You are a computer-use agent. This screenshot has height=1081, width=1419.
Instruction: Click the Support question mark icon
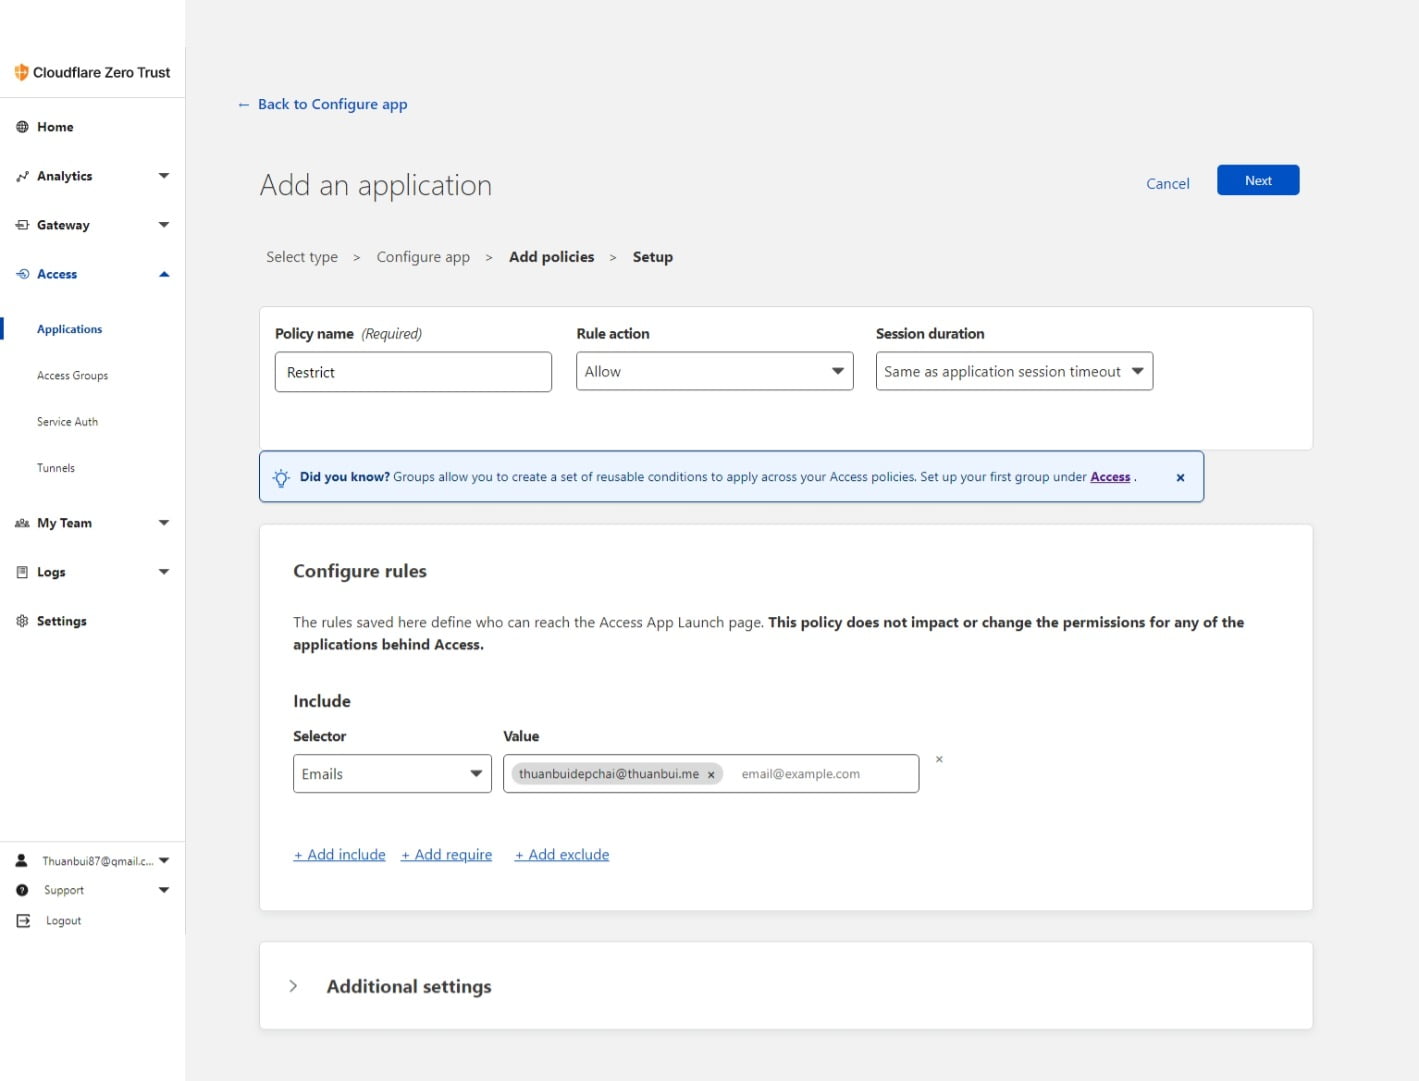point(22,890)
